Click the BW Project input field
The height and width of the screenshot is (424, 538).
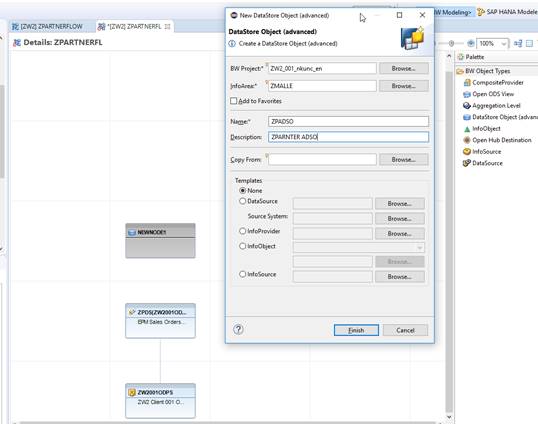point(322,68)
